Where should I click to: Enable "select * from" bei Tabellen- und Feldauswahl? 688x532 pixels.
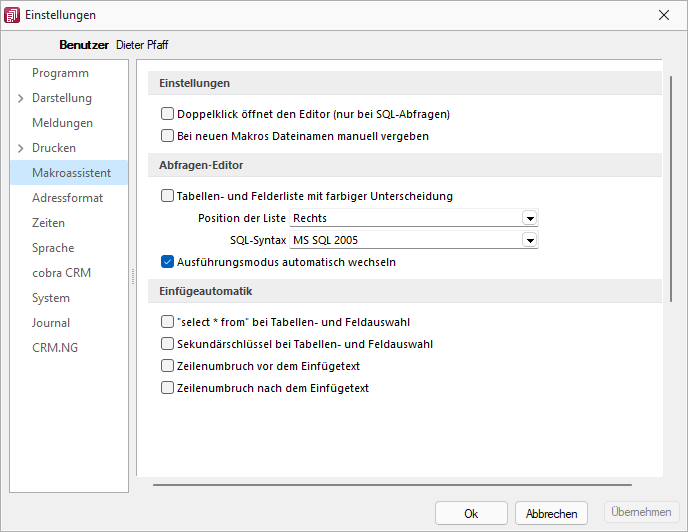[167, 322]
